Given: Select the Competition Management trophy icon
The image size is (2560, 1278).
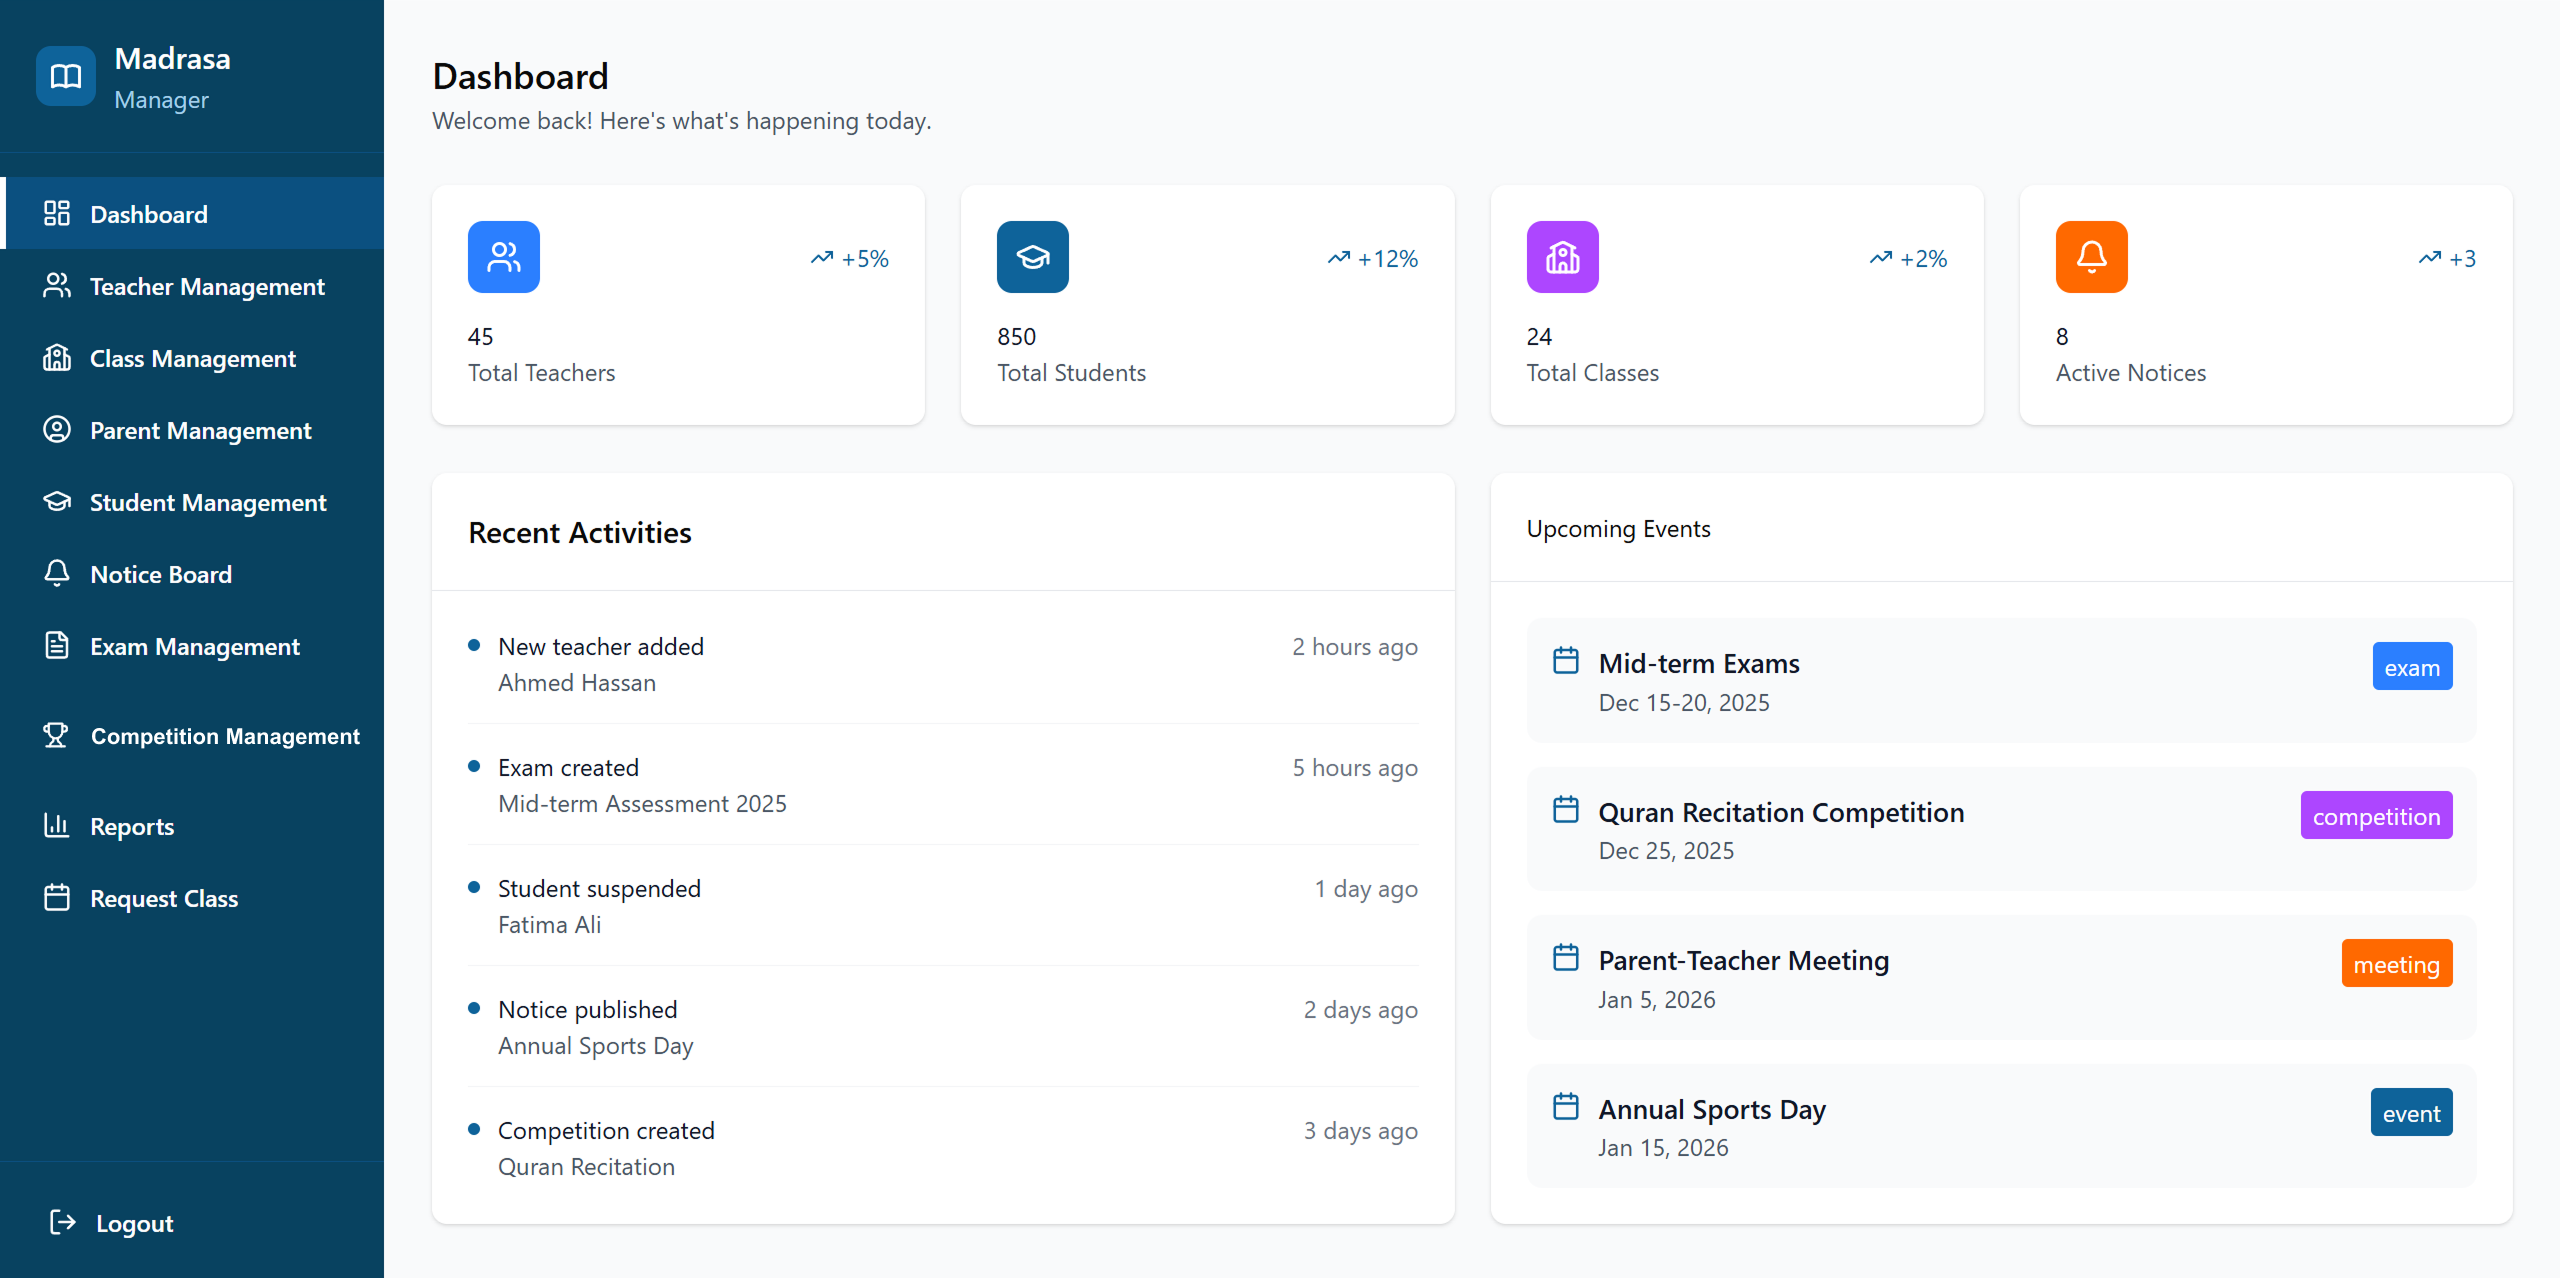Looking at the screenshot, I should point(56,735).
